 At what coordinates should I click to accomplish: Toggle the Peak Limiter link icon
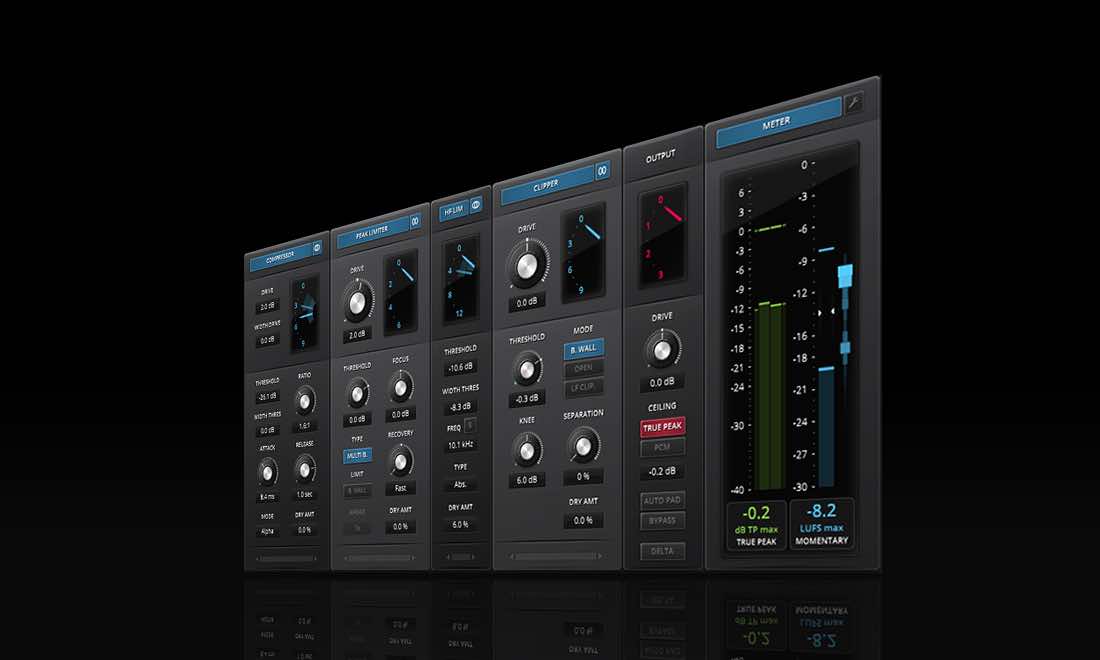415,221
